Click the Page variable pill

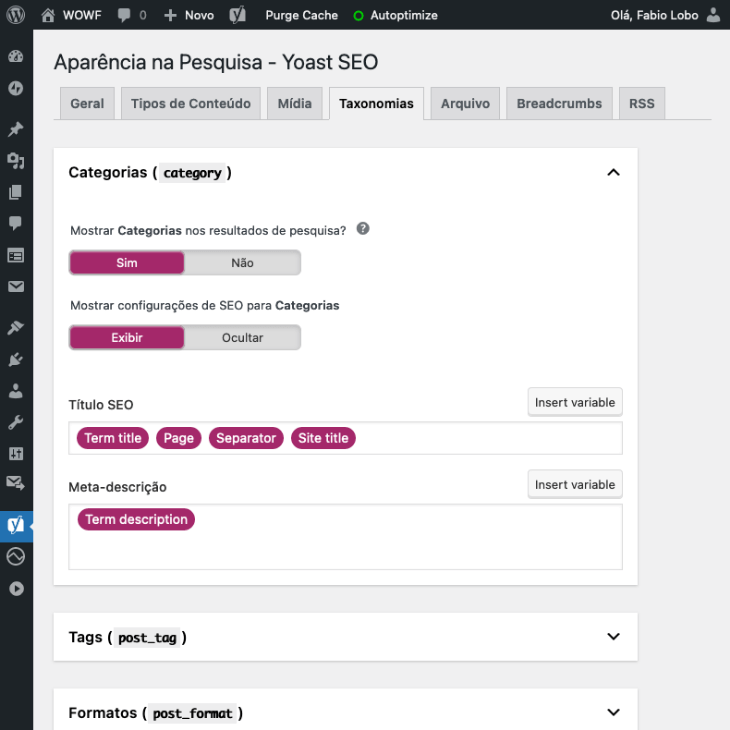(178, 438)
